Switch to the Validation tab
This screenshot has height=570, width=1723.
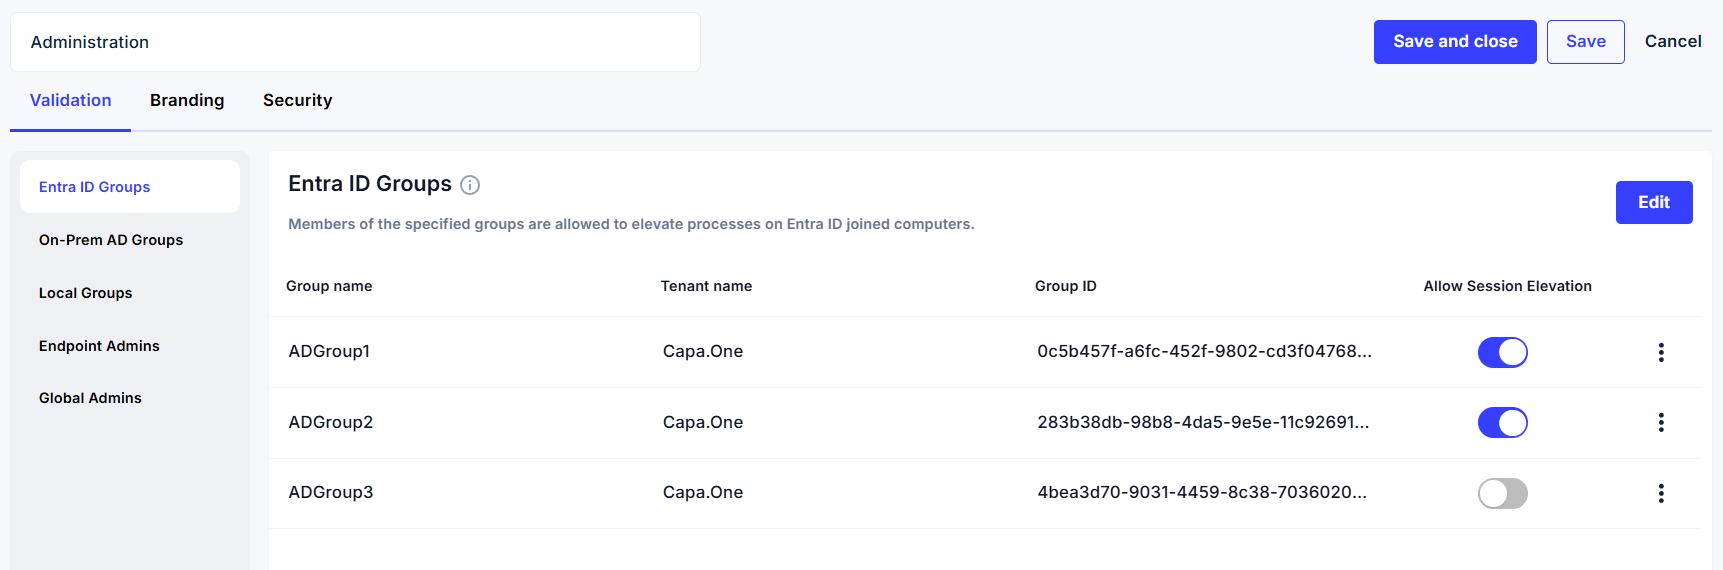(71, 100)
